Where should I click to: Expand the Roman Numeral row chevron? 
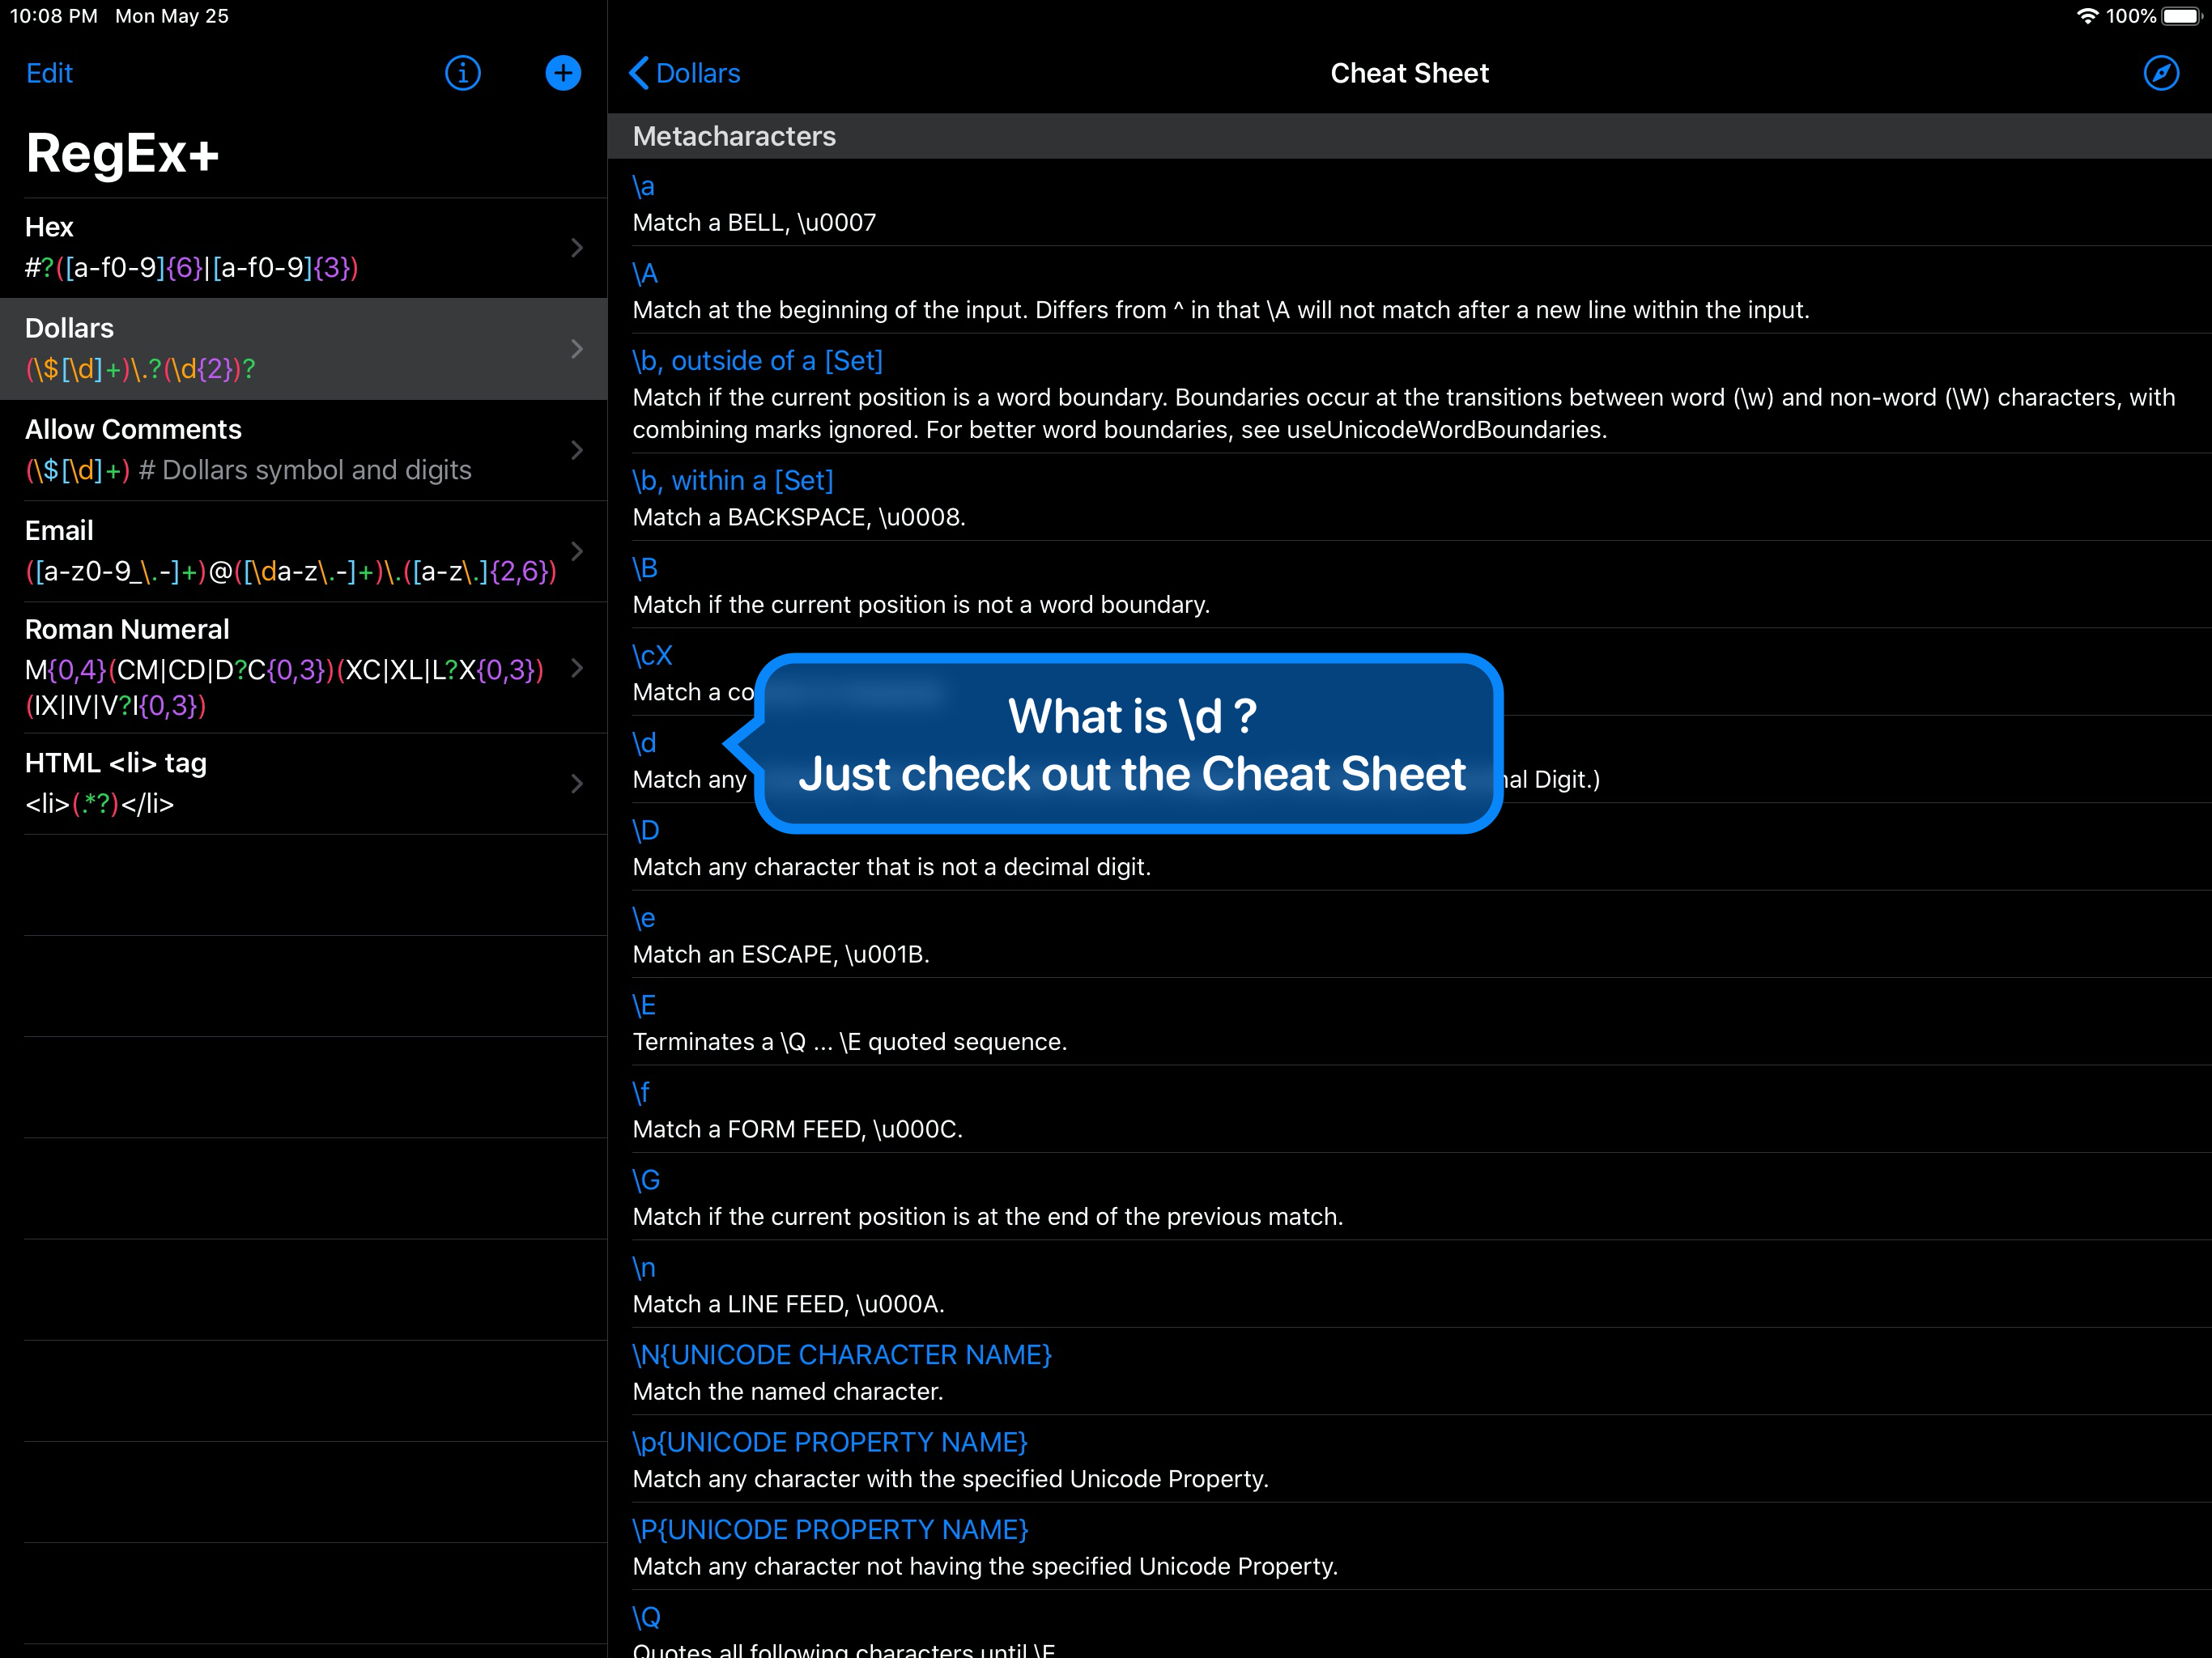(x=577, y=667)
